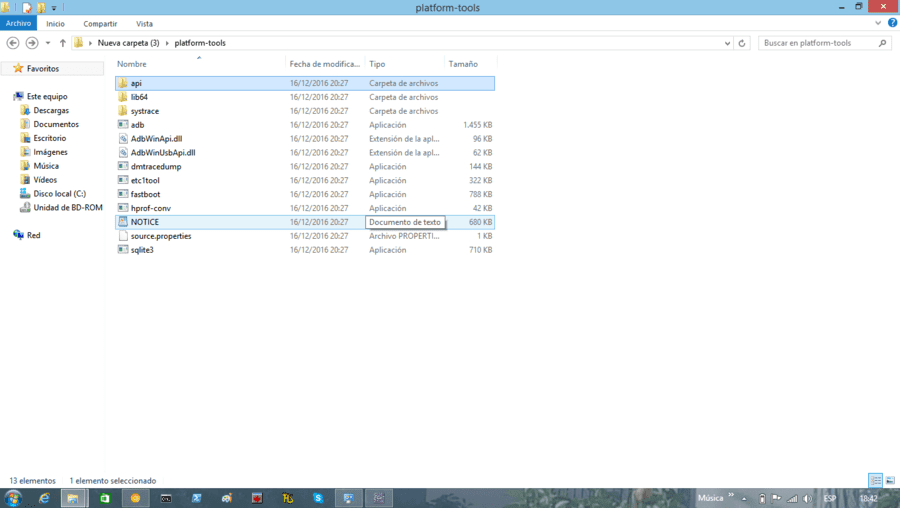Select the sqlite3 application icon
The height and width of the screenshot is (508, 900).
tap(123, 250)
